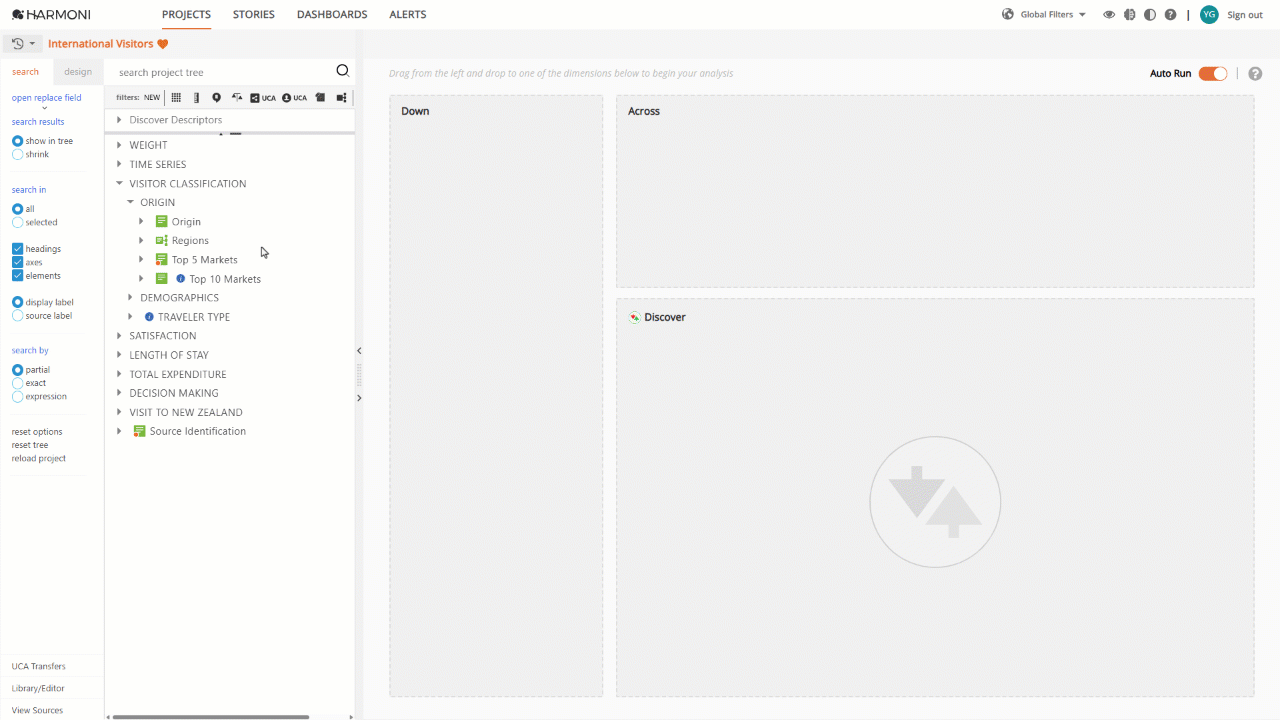Click the Top 10 Markets info icon
Screen dimensions: 1280x720
(x=180, y=279)
